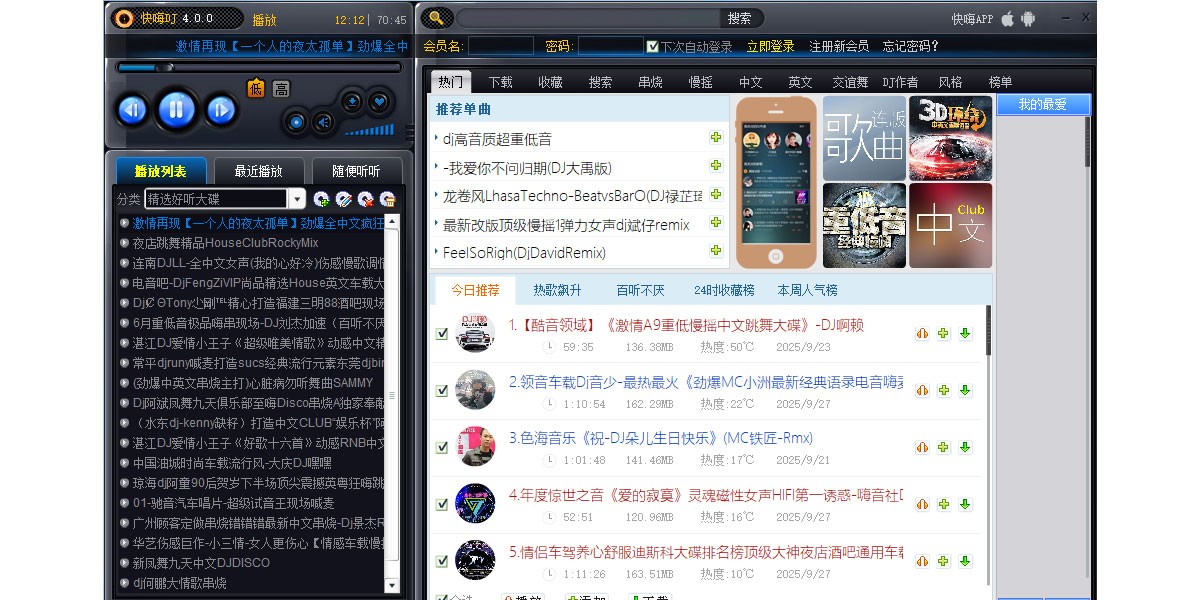This screenshot has width=1200, height=600.
Task: Click the heart favorite icon in the player
Action: tap(377, 103)
